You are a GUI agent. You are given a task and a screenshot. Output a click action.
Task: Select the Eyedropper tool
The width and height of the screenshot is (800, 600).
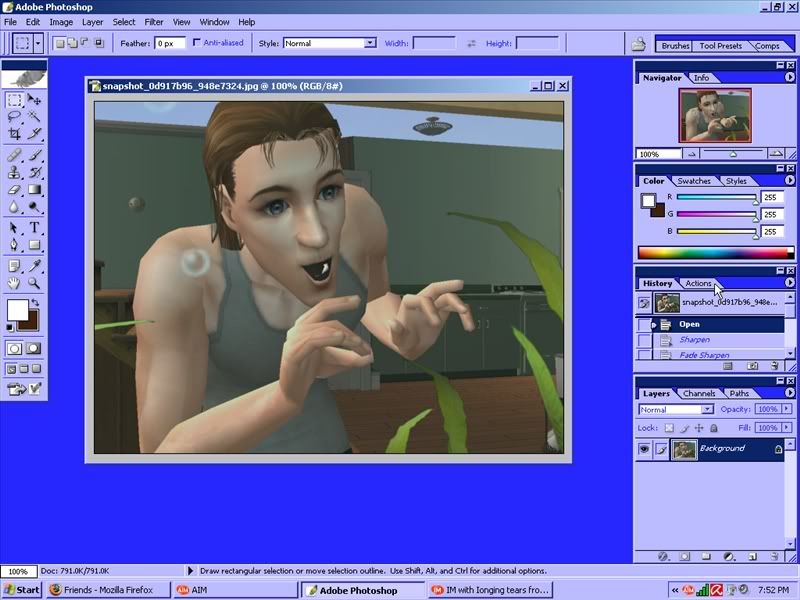[x=34, y=265]
